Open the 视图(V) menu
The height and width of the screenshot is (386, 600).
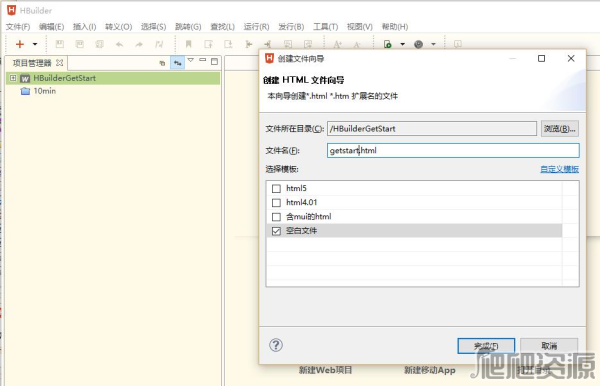pos(360,27)
